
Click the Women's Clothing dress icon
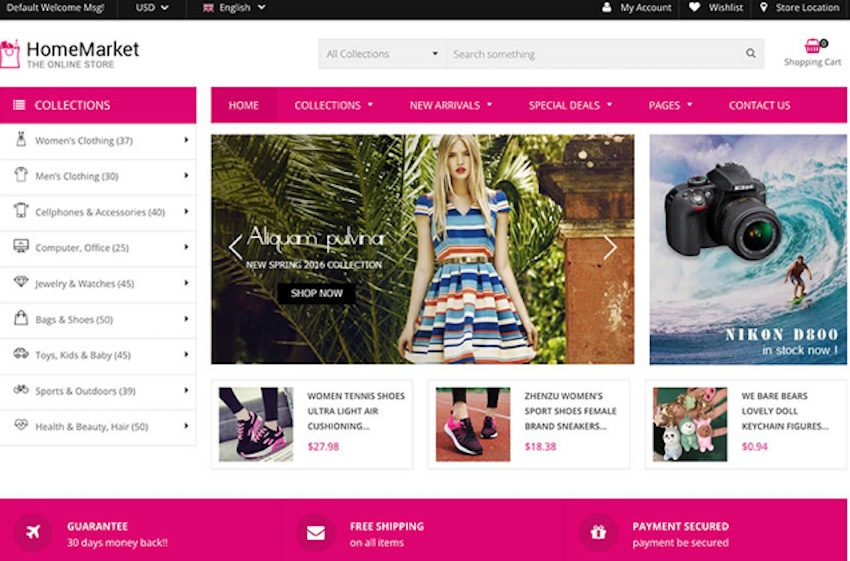click(x=21, y=139)
